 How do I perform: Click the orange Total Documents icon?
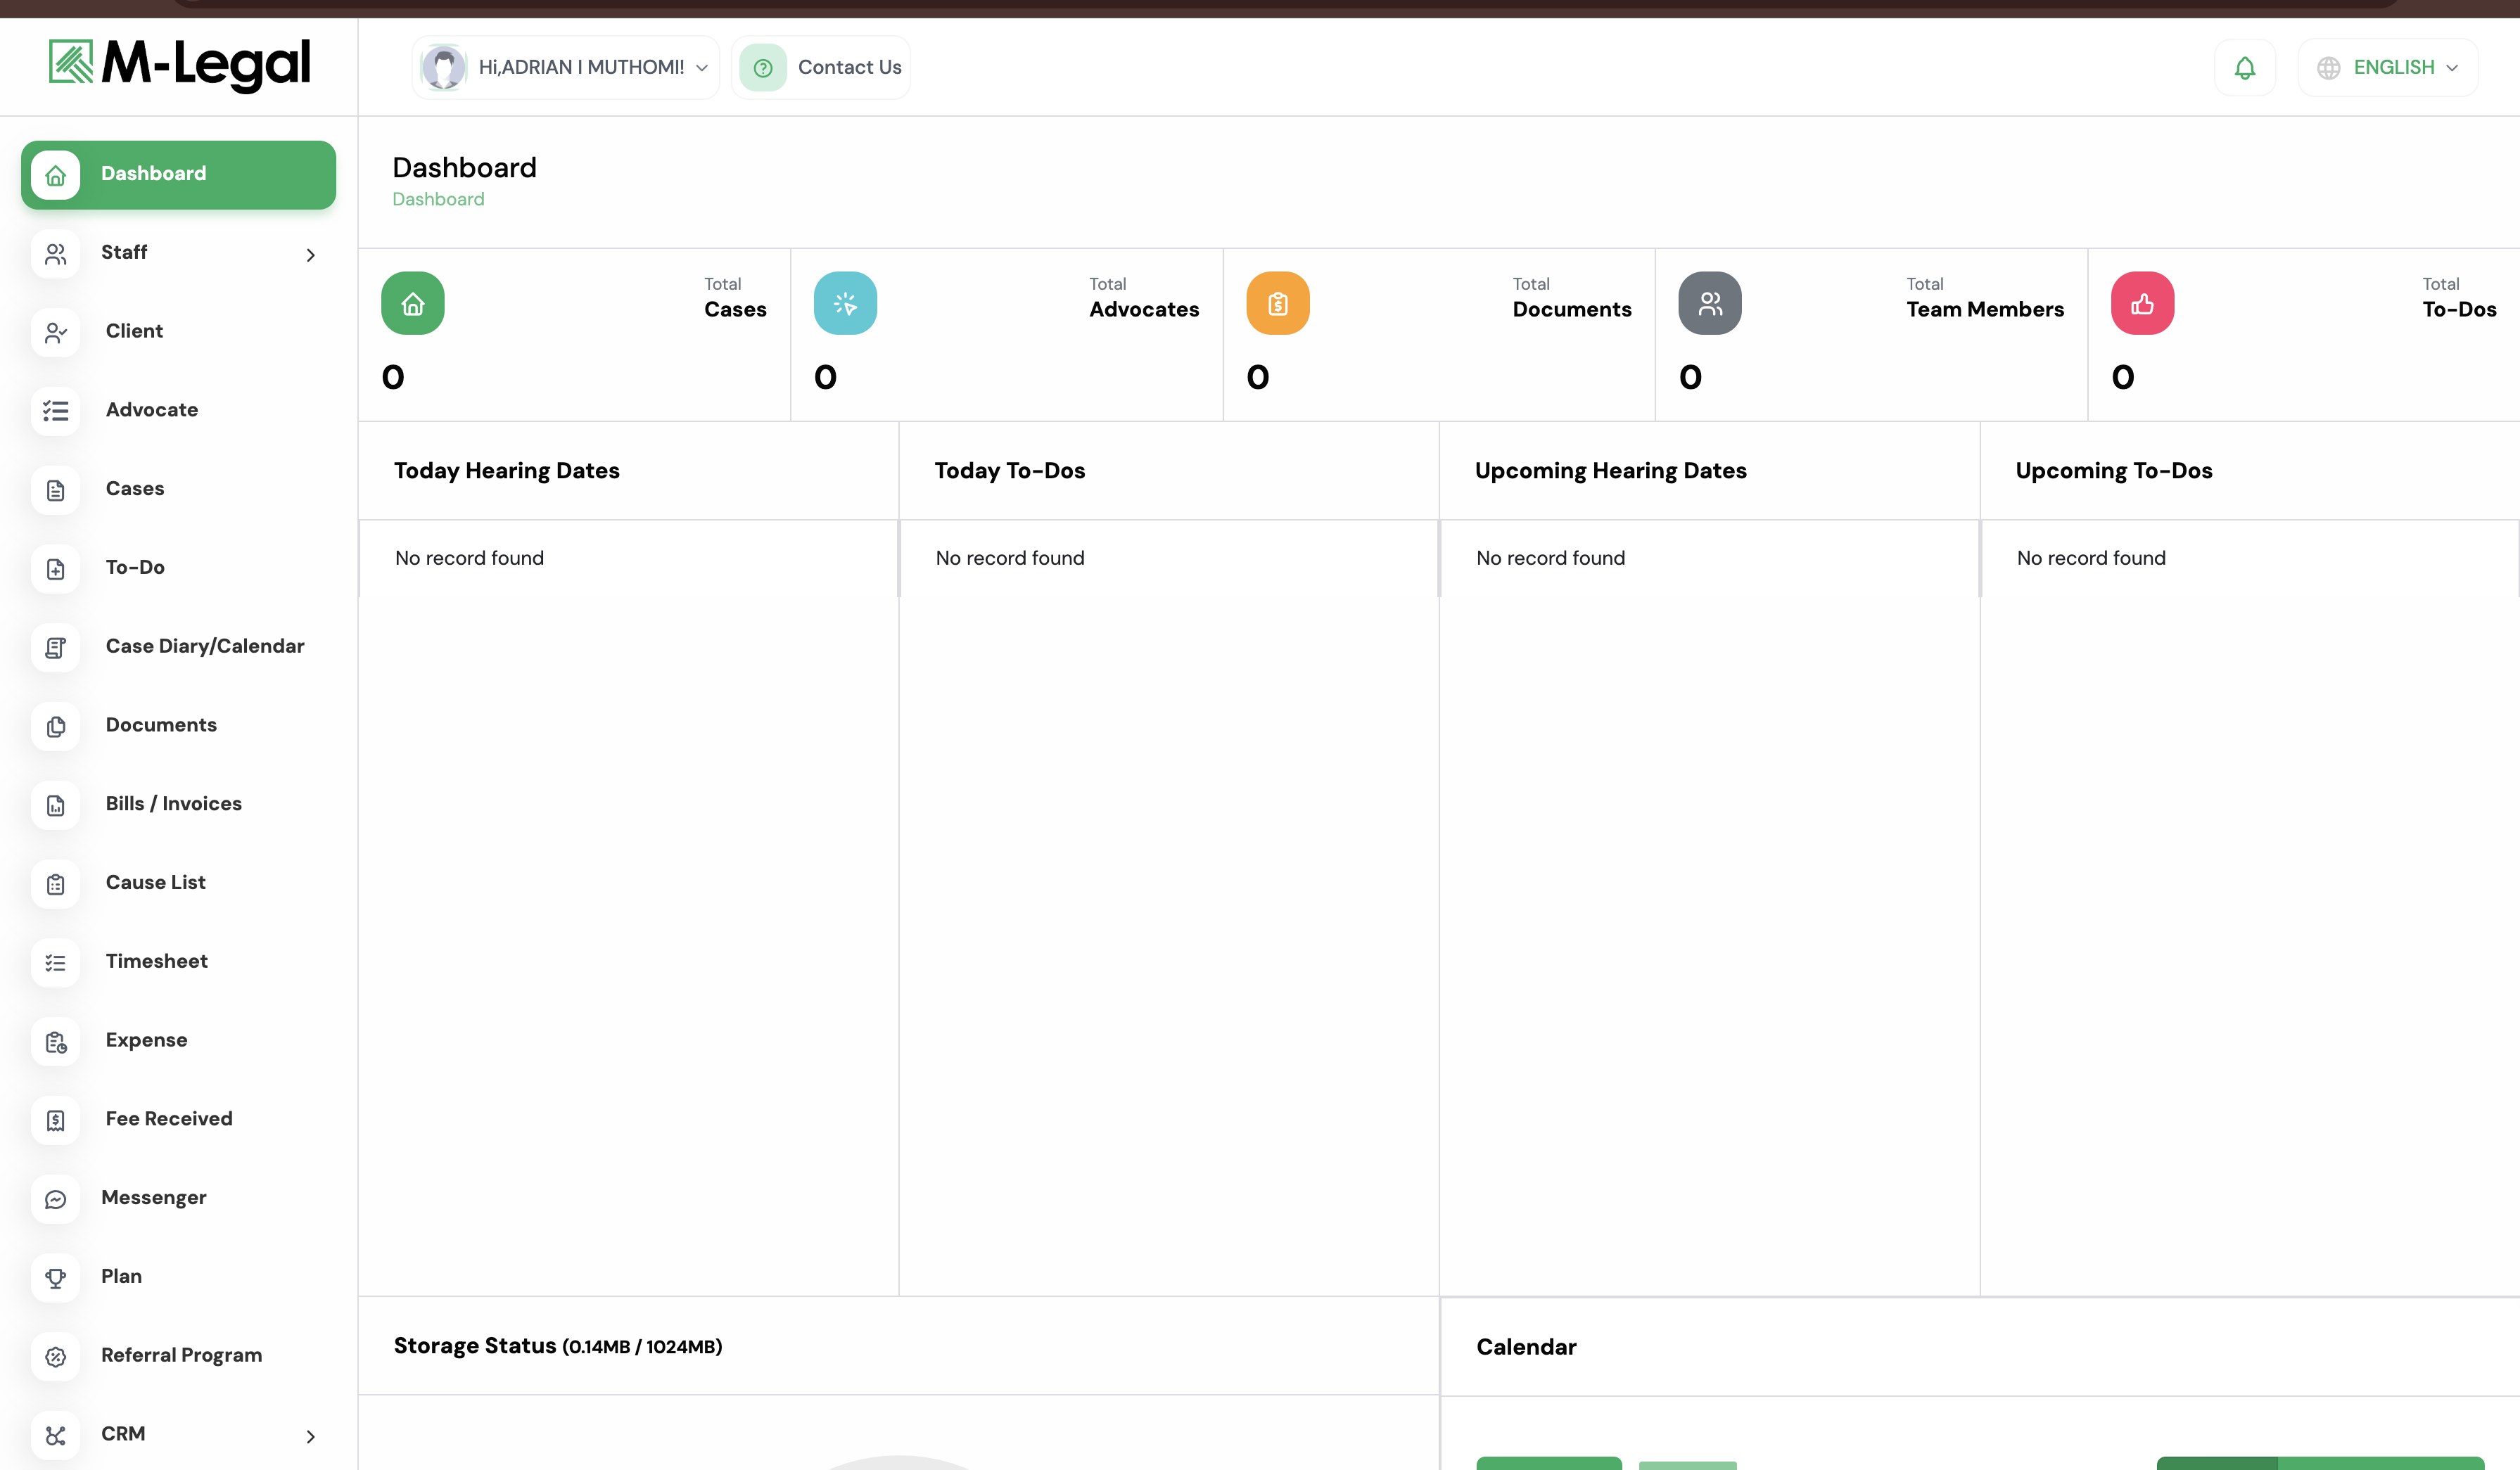(1277, 303)
